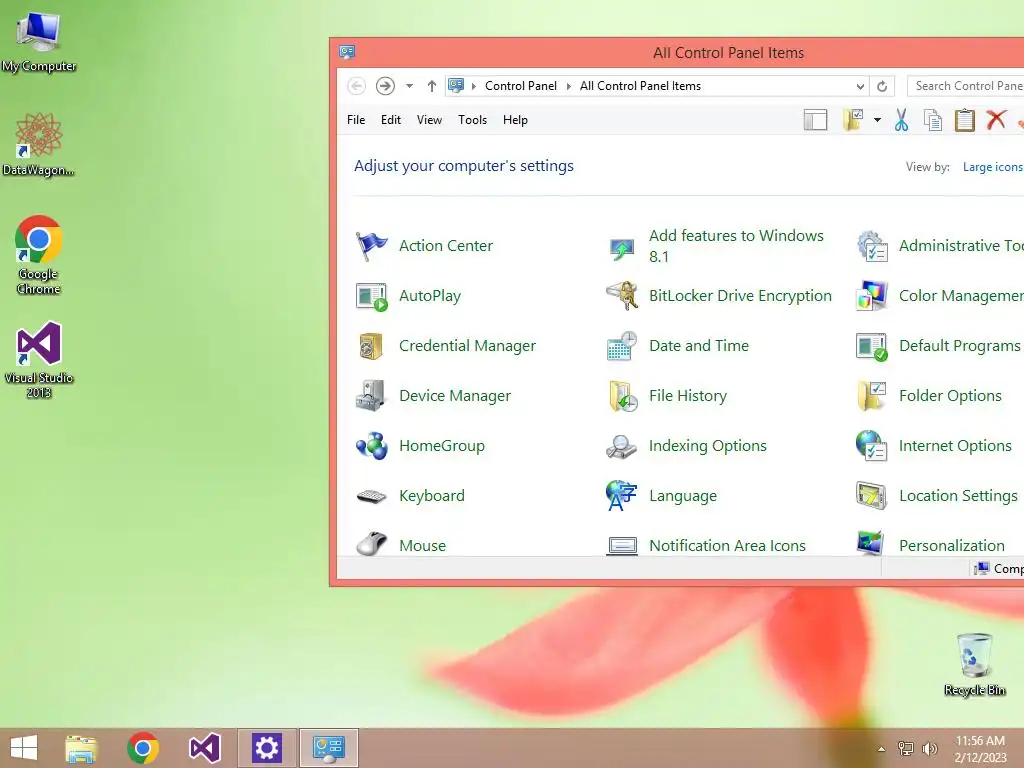The image size is (1024, 768).
Task: Open the Edit menu
Action: (x=391, y=120)
